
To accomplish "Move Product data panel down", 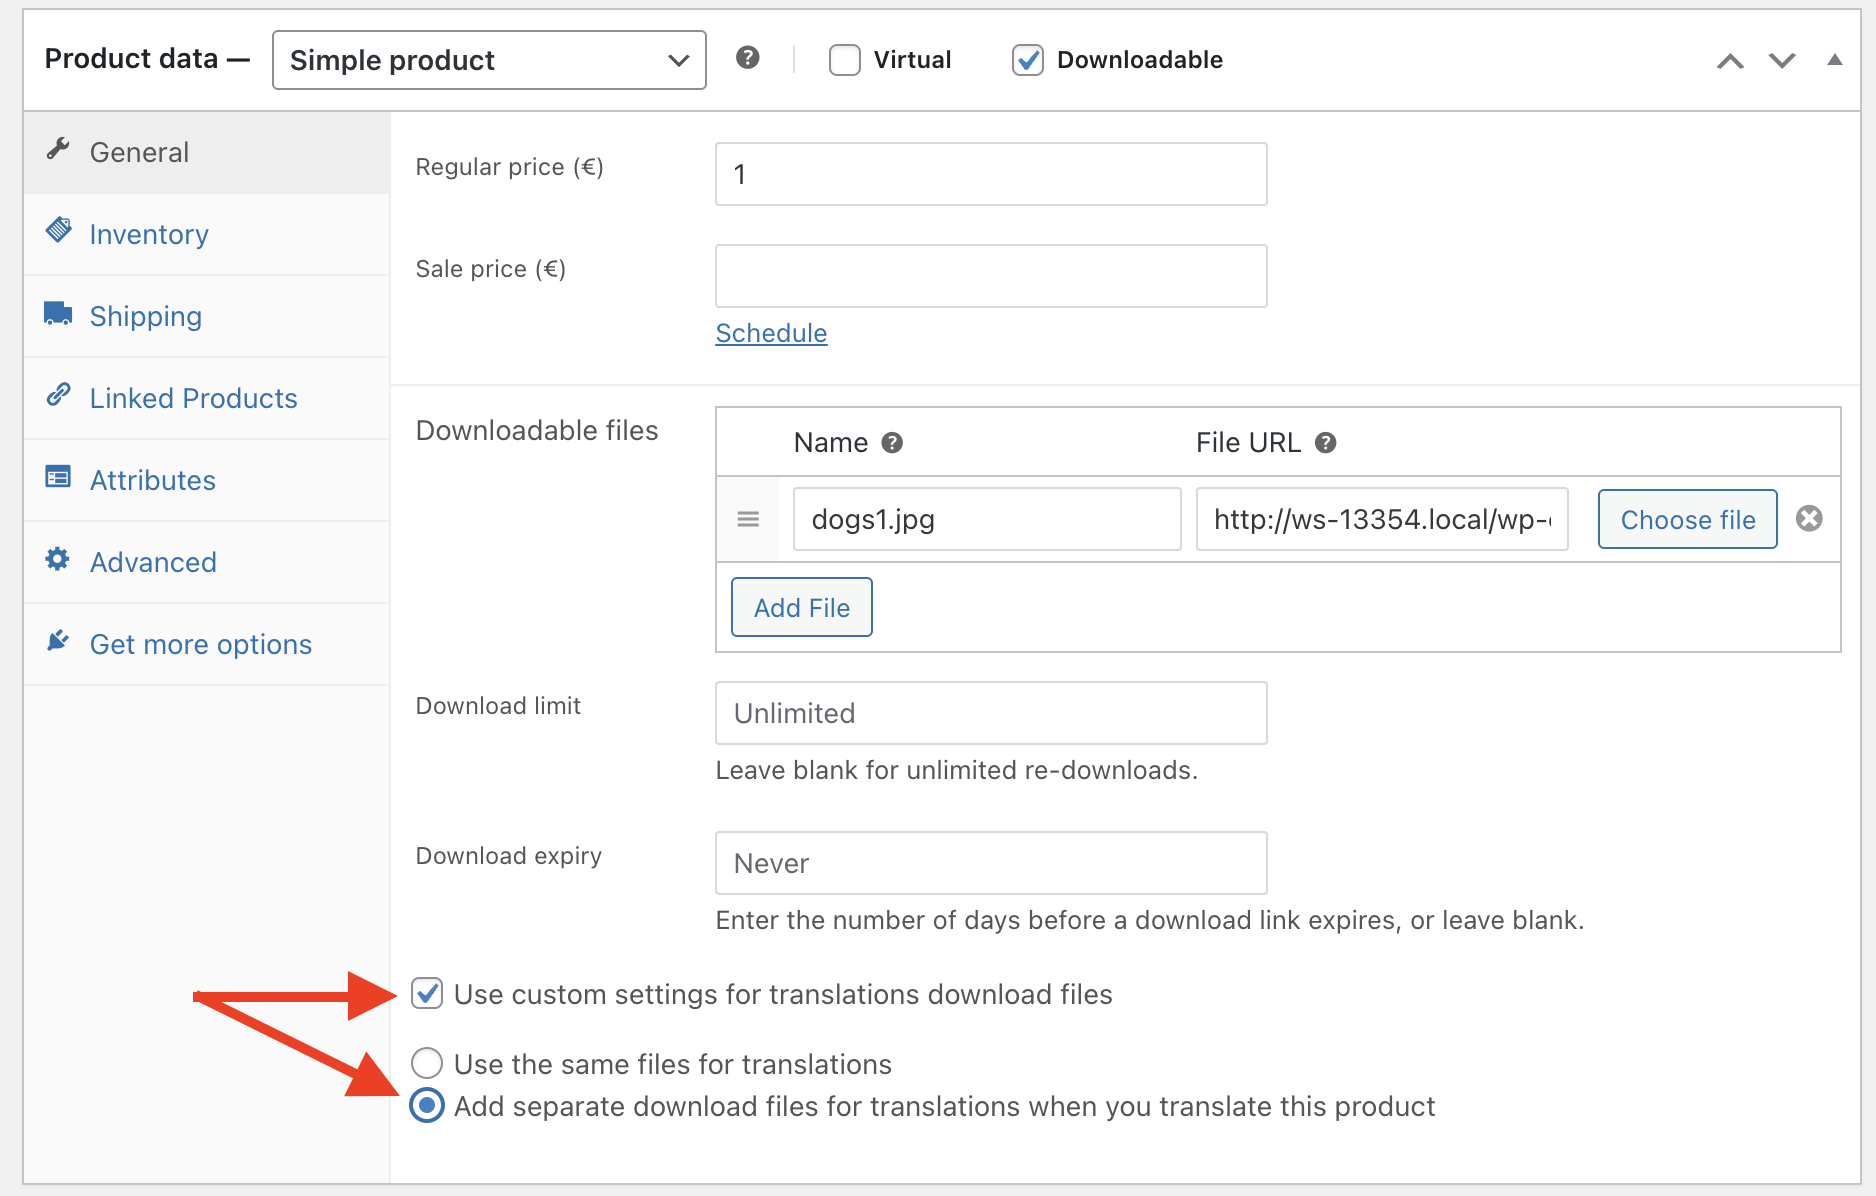I will (x=1782, y=61).
